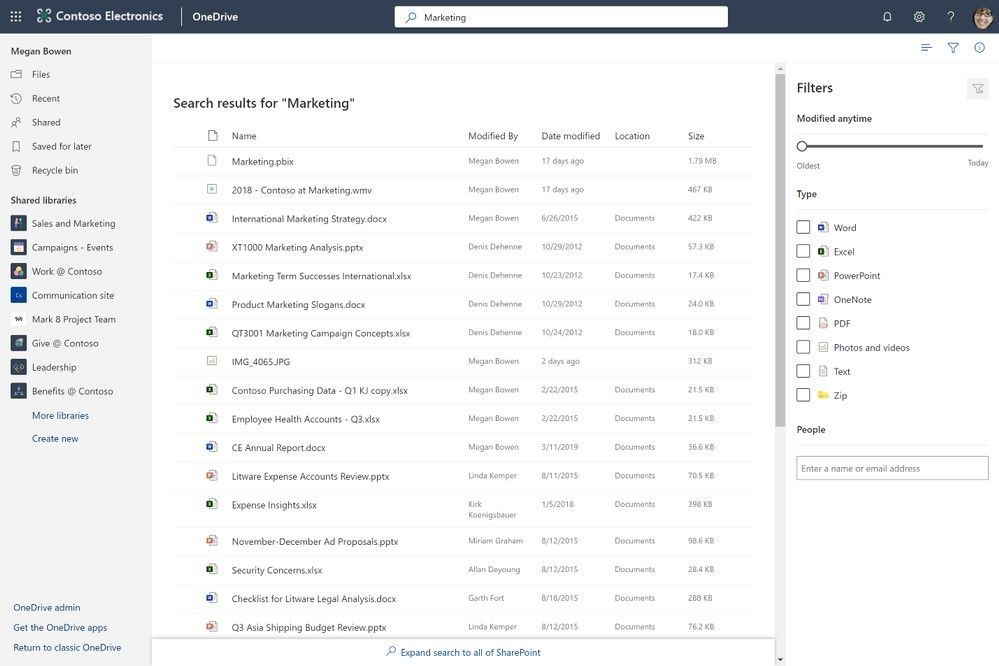Viewport: 999px width, 666px height.
Task: Open the OneDrive admin link
Action: click(x=47, y=607)
